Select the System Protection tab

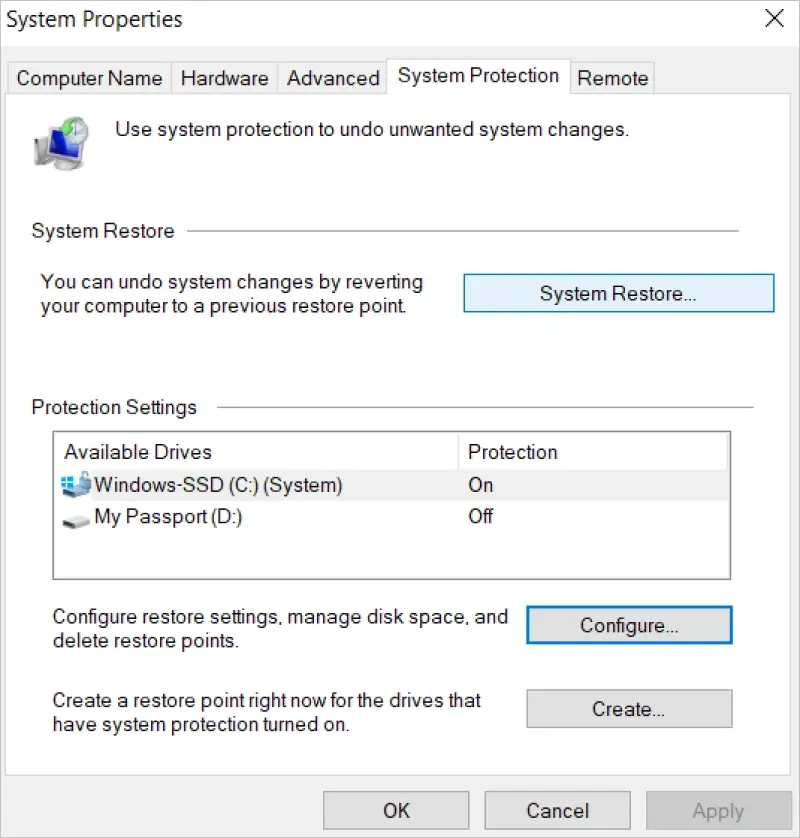coord(478,75)
